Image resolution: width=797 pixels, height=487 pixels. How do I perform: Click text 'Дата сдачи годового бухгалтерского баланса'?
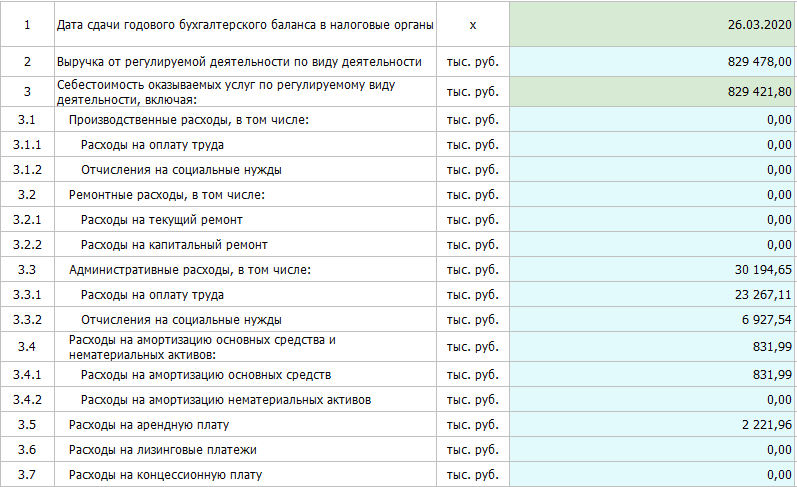[186, 25]
